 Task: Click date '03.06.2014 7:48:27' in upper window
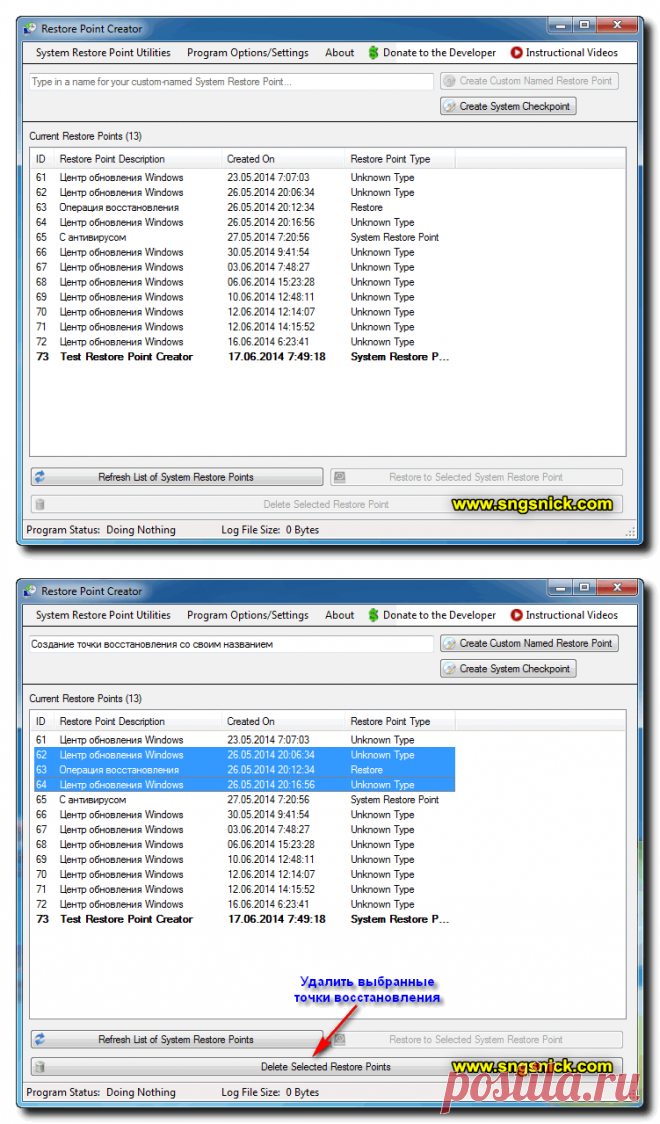pyautogui.click(x=268, y=267)
